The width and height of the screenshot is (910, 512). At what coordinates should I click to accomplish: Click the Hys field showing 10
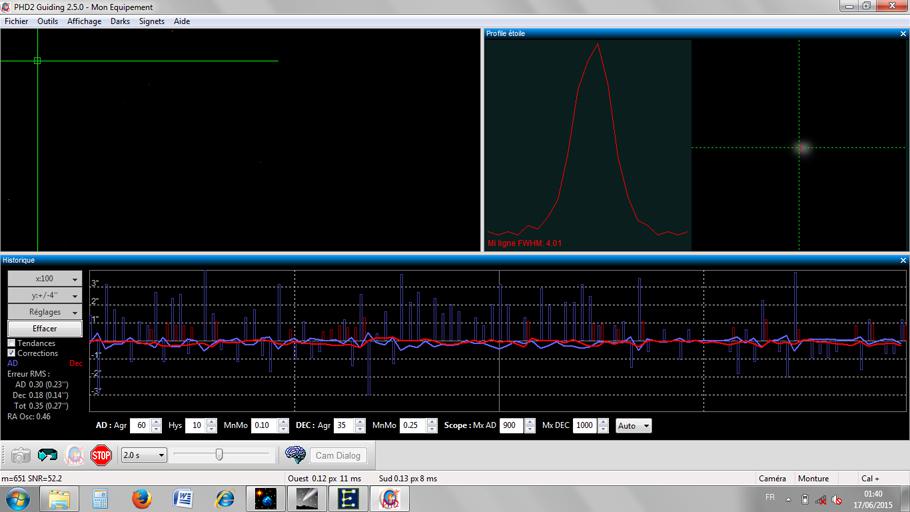pos(196,426)
